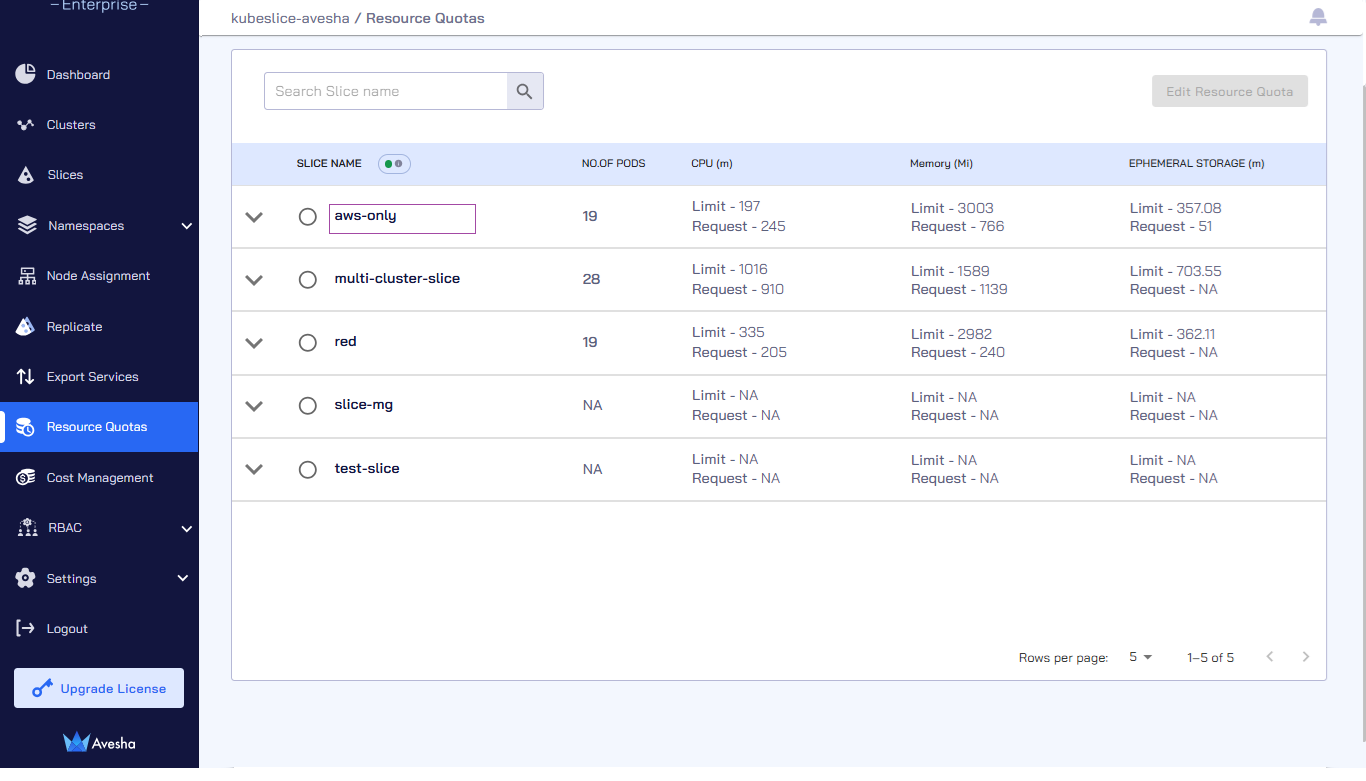Expand the Namespaces submenu arrow

click(x=186, y=226)
